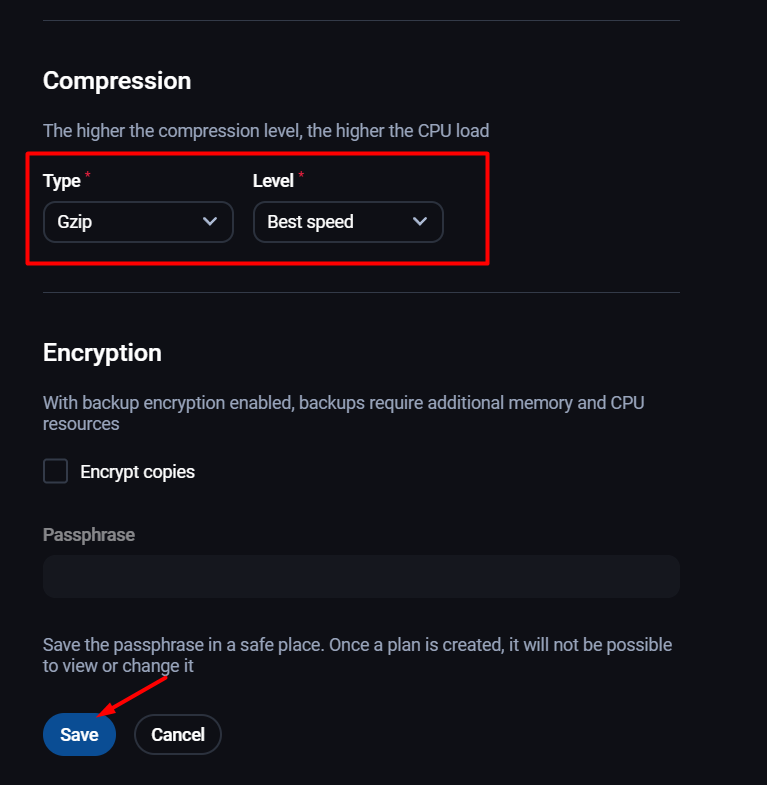767x785 pixels.
Task: Click the red arrow pointing at Save
Action: coord(132,695)
